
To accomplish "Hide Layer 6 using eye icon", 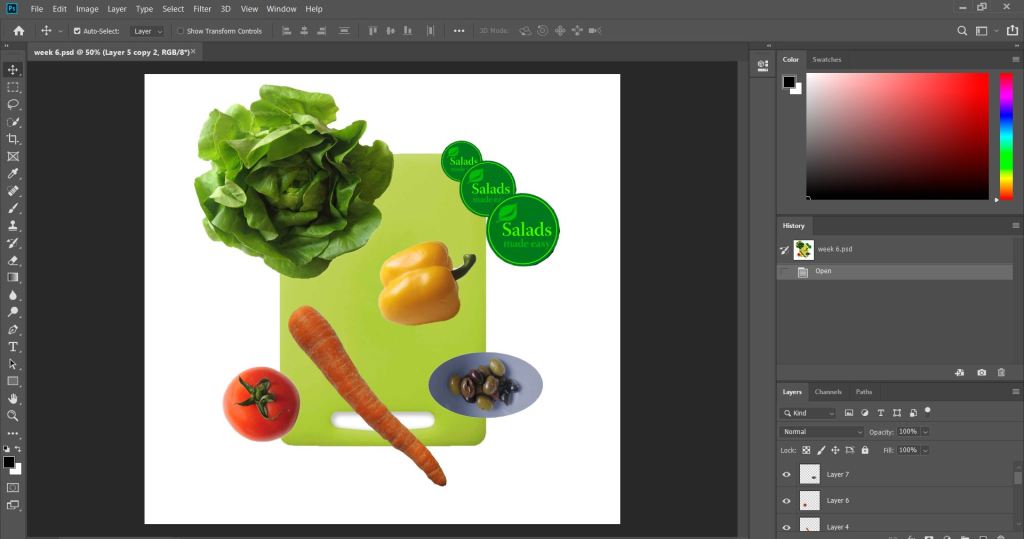I will [786, 500].
